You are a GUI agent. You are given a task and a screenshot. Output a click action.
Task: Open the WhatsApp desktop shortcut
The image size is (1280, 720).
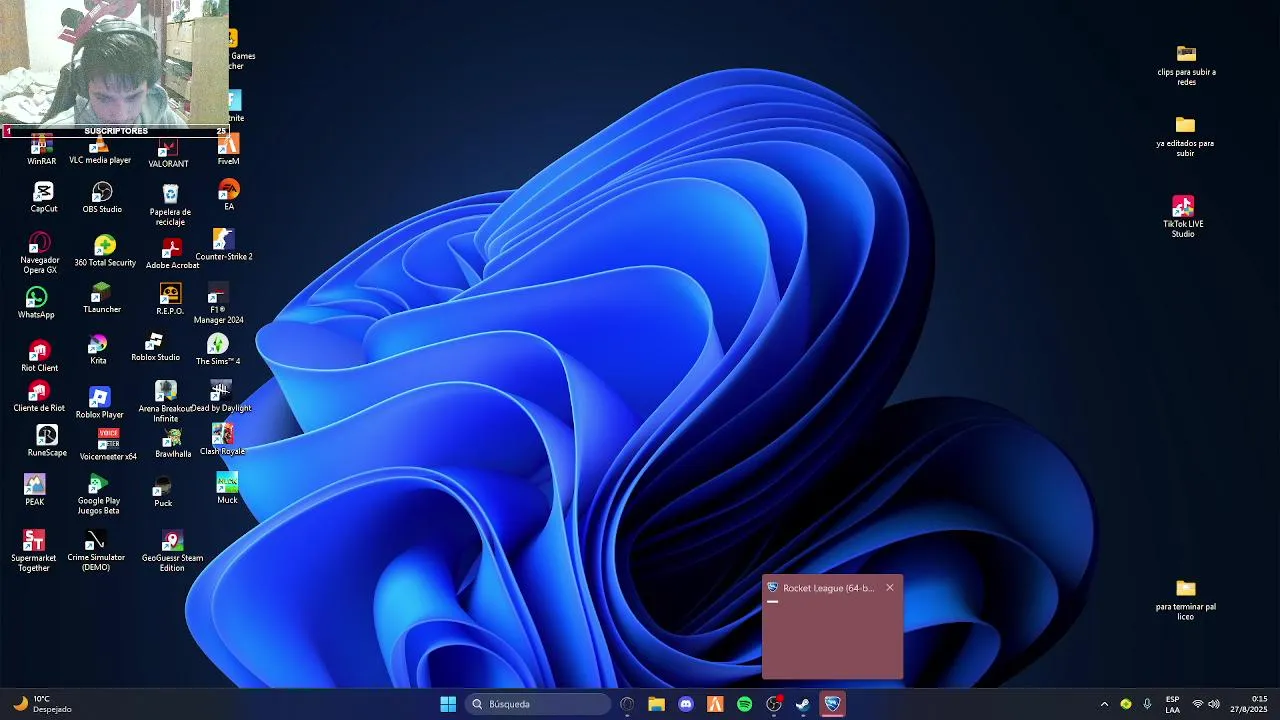36,303
